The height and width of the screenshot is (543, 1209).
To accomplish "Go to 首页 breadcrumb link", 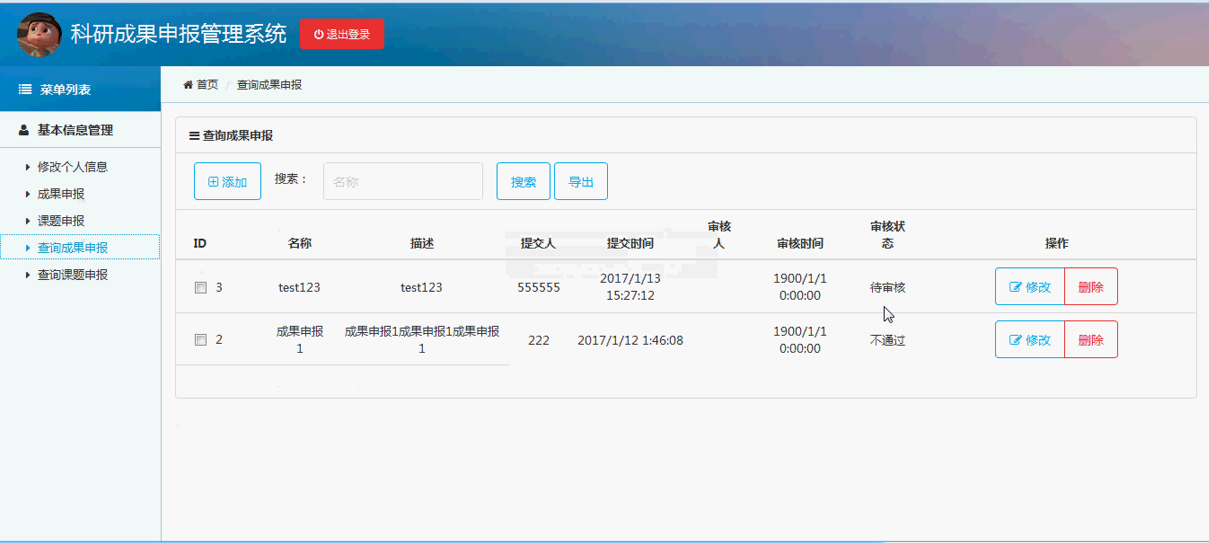I will coord(207,85).
